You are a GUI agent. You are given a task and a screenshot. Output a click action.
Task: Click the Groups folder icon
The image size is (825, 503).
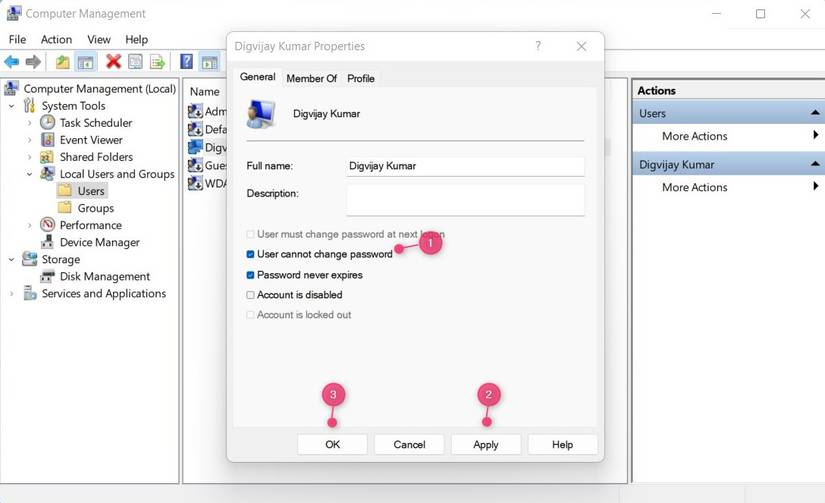pos(64,207)
